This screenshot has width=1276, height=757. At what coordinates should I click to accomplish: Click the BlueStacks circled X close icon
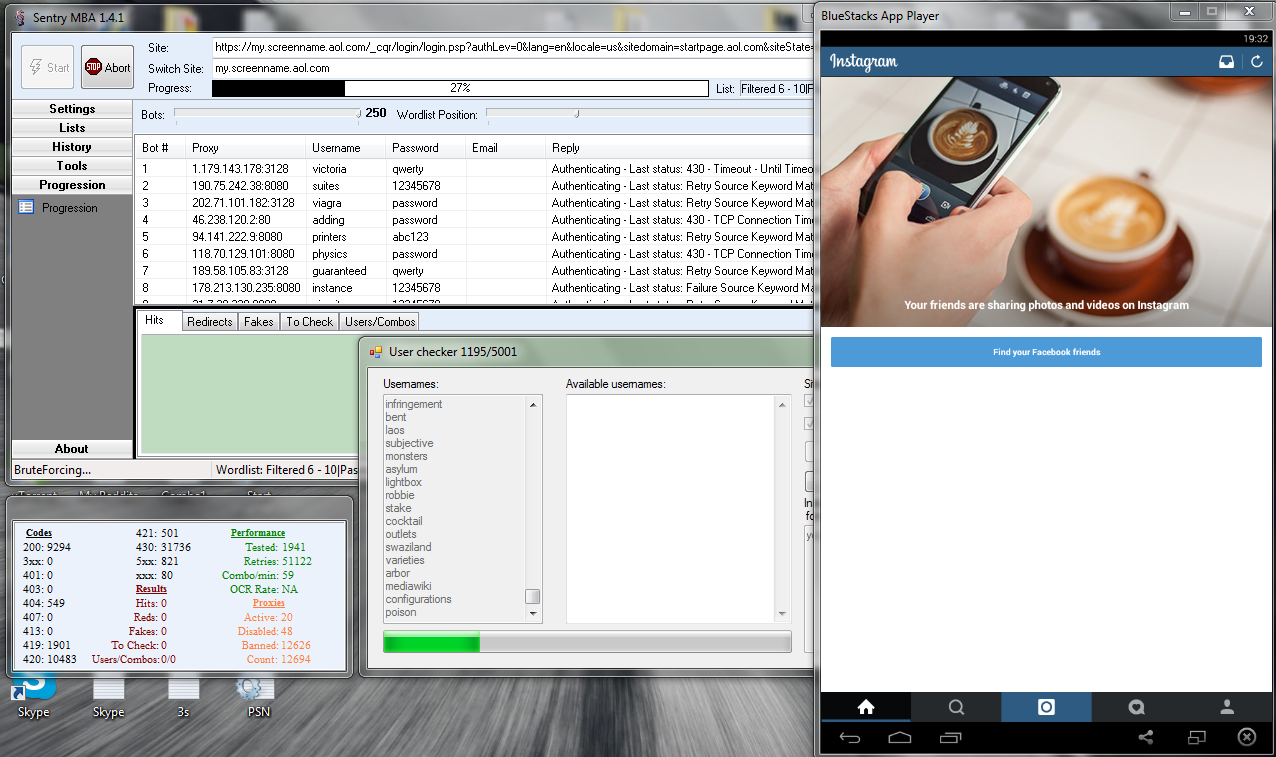(x=1247, y=737)
